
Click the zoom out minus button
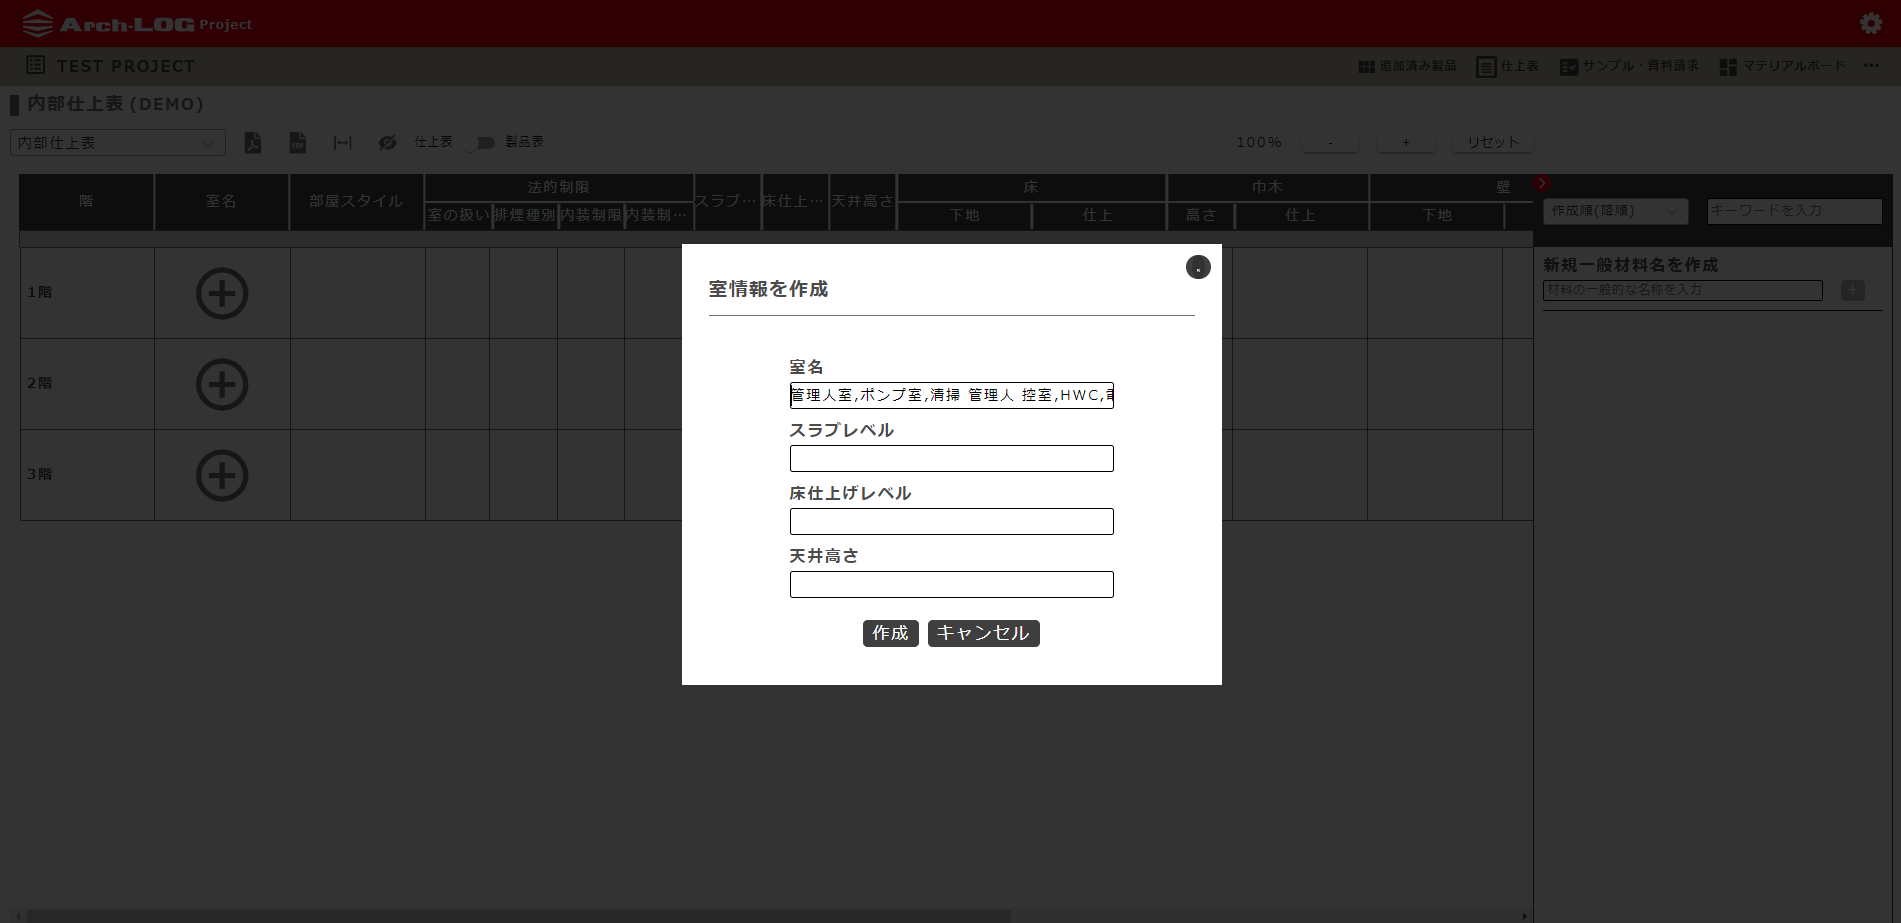[x=1330, y=142]
